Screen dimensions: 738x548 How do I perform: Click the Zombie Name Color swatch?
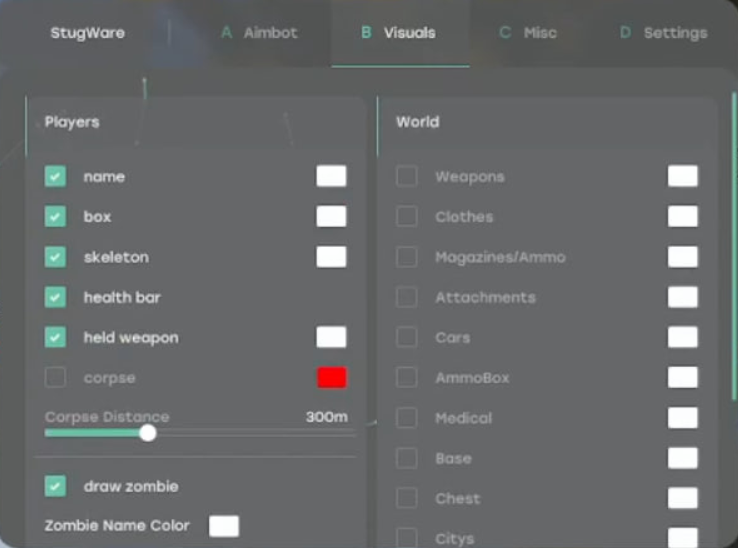point(224,526)
